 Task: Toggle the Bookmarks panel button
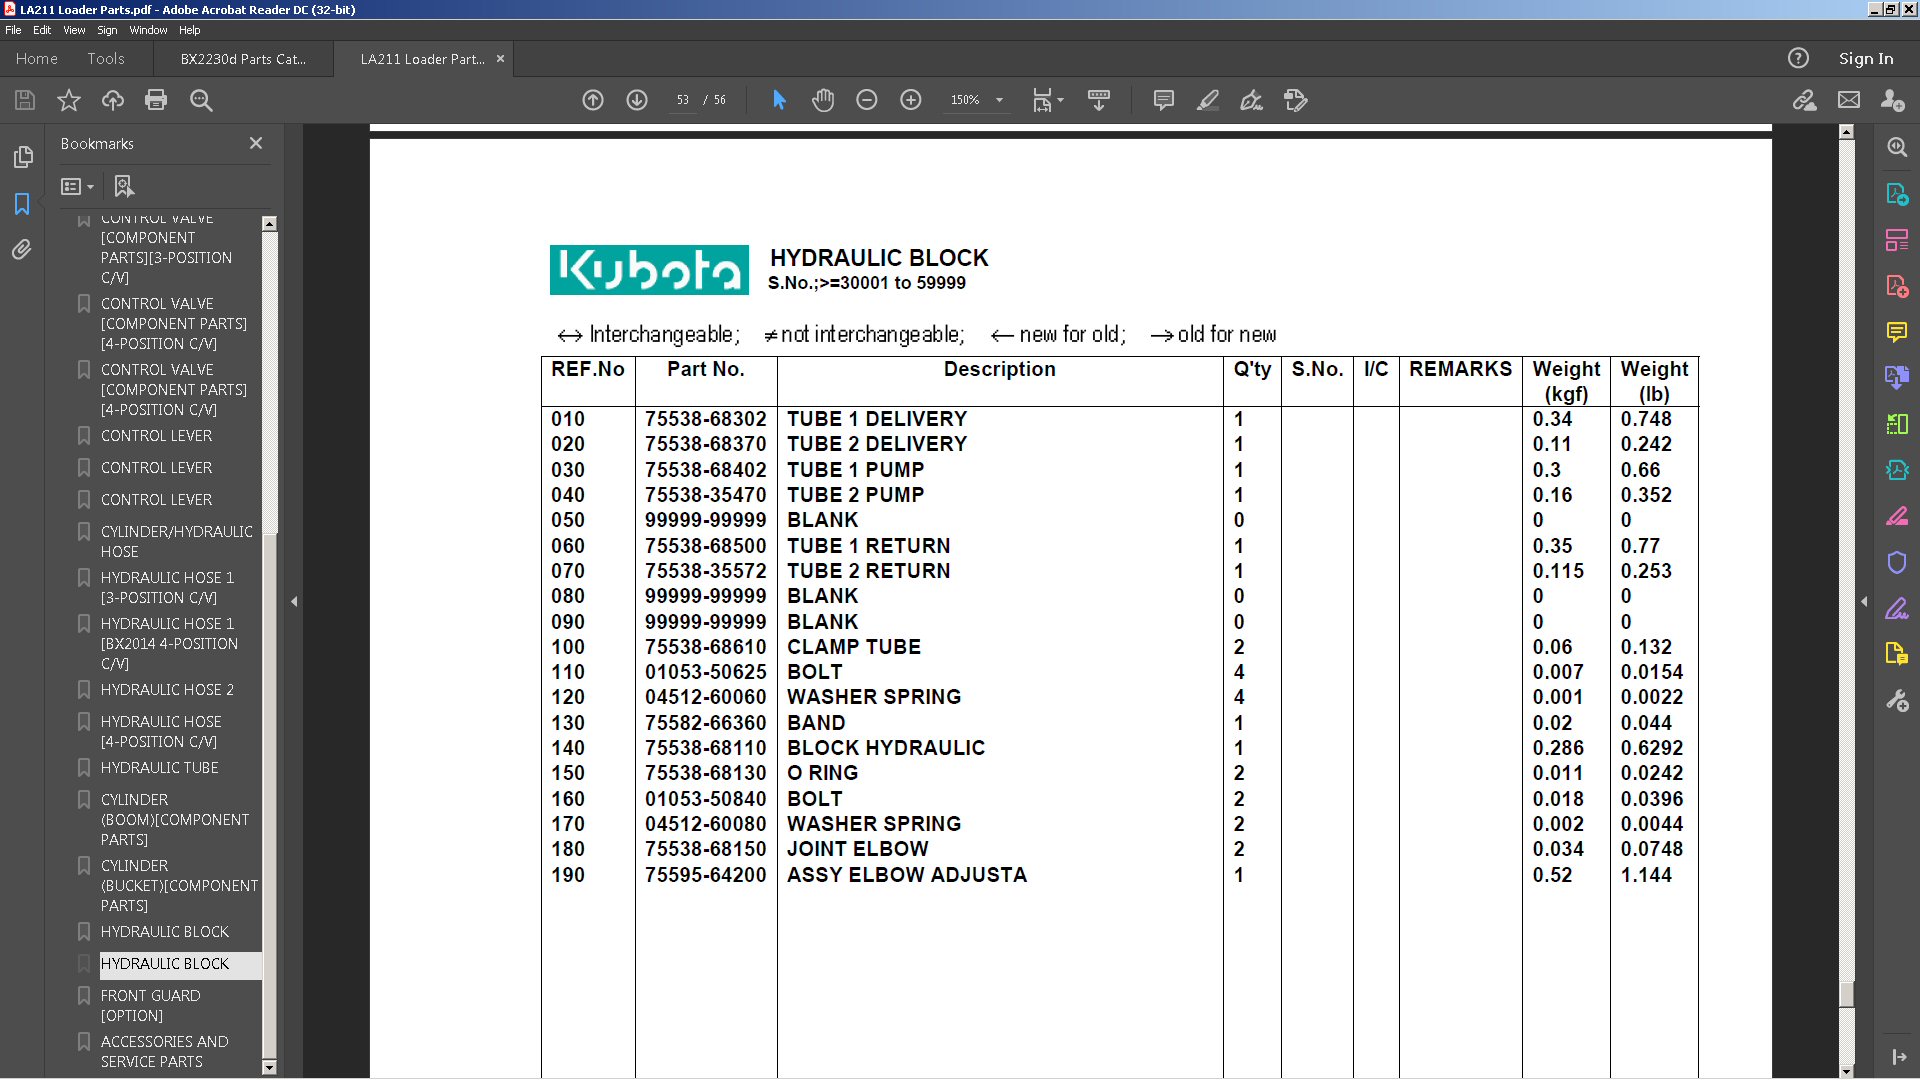click(x=22, y=204)
